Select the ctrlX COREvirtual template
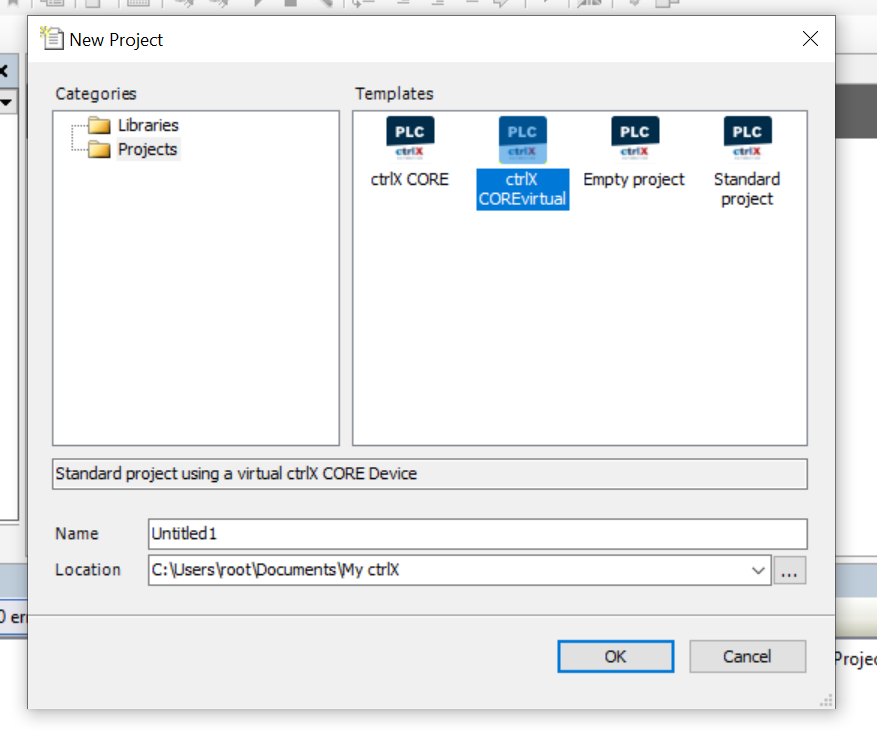The height and width of the screenshot is (746, 877). tap(522, 163)
